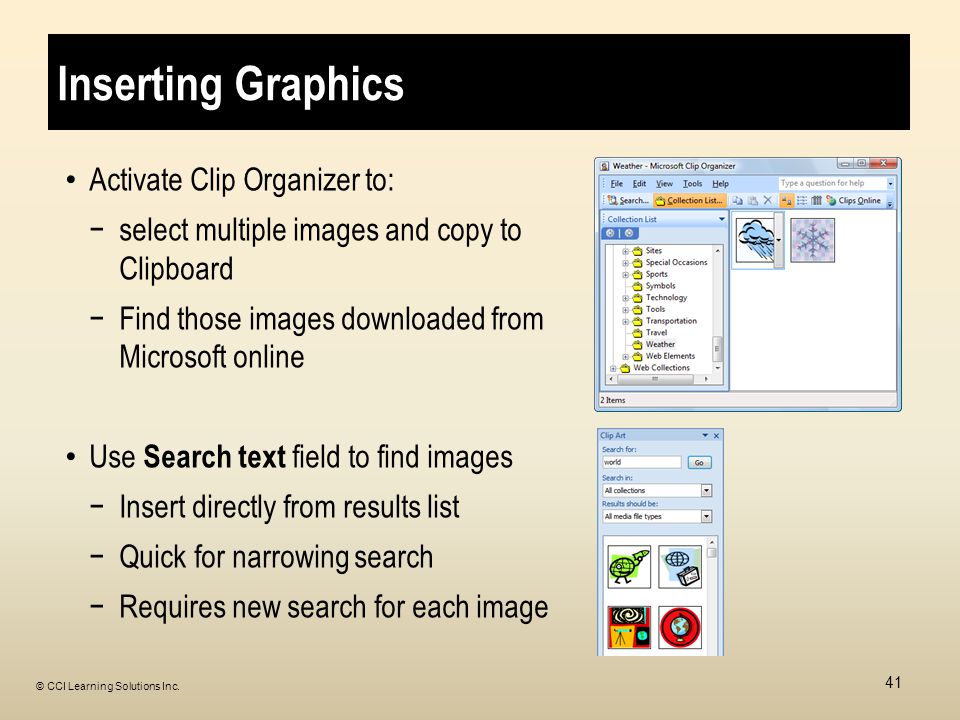Click the Copy icon in the toolbar
The image size is (960, 720).
(738, 200)
